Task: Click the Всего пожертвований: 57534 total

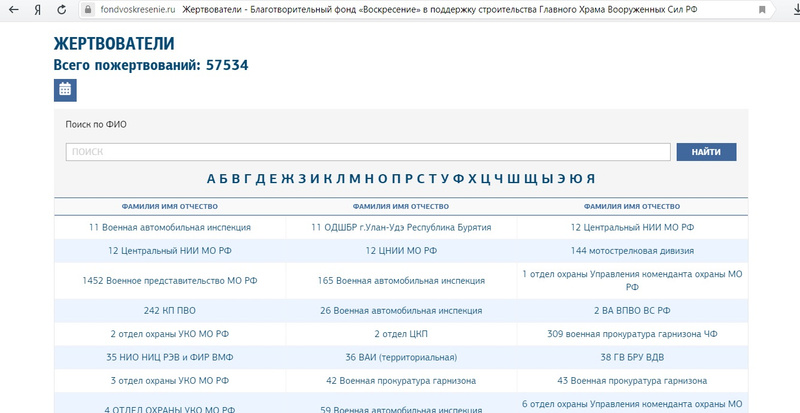Action: point(151,65)
